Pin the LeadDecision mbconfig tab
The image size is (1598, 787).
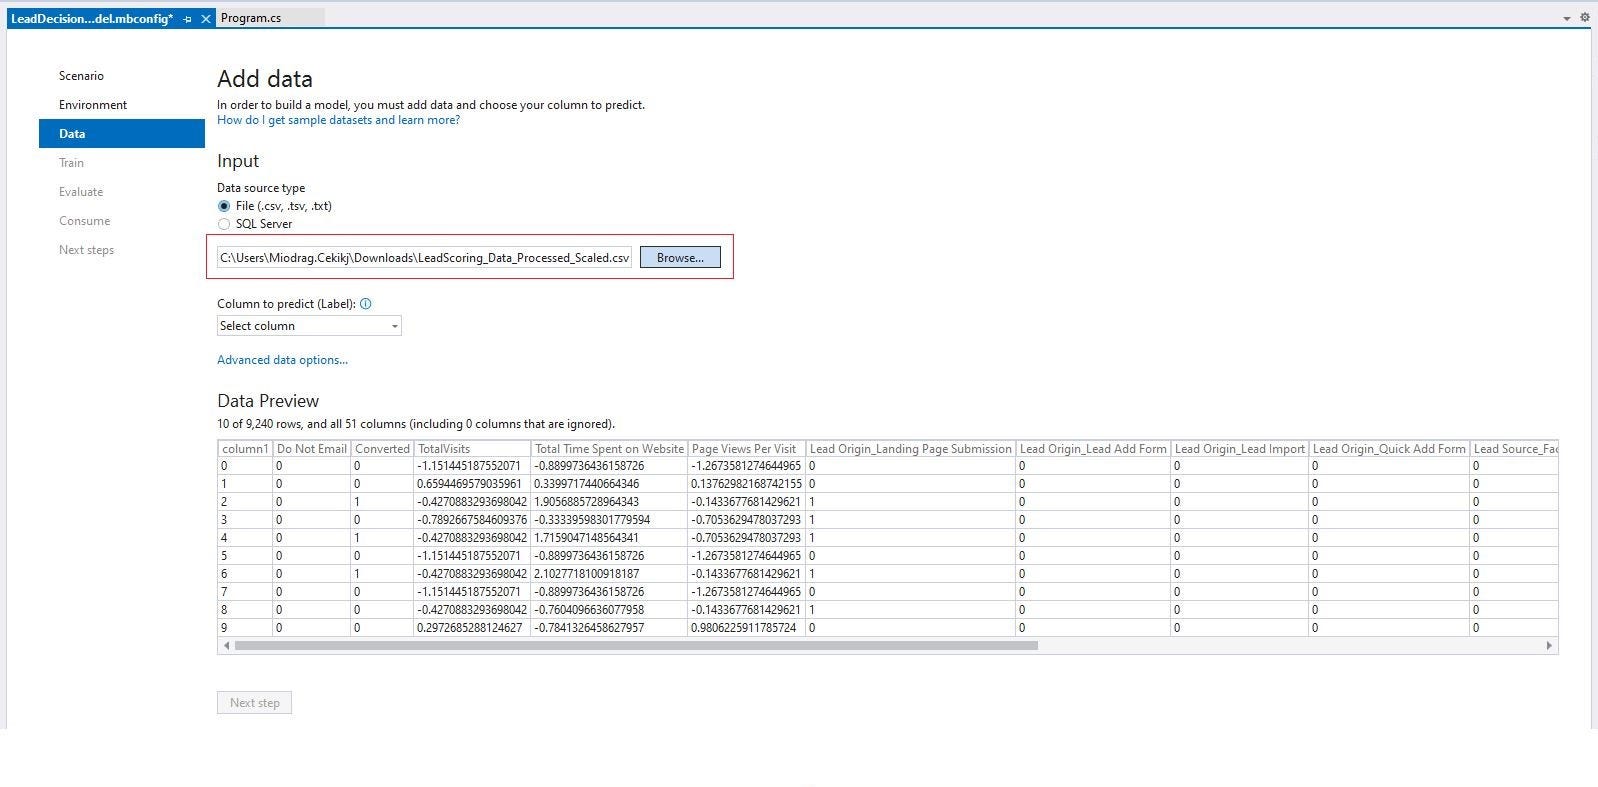pyautogui.click(x=188, y=19)
